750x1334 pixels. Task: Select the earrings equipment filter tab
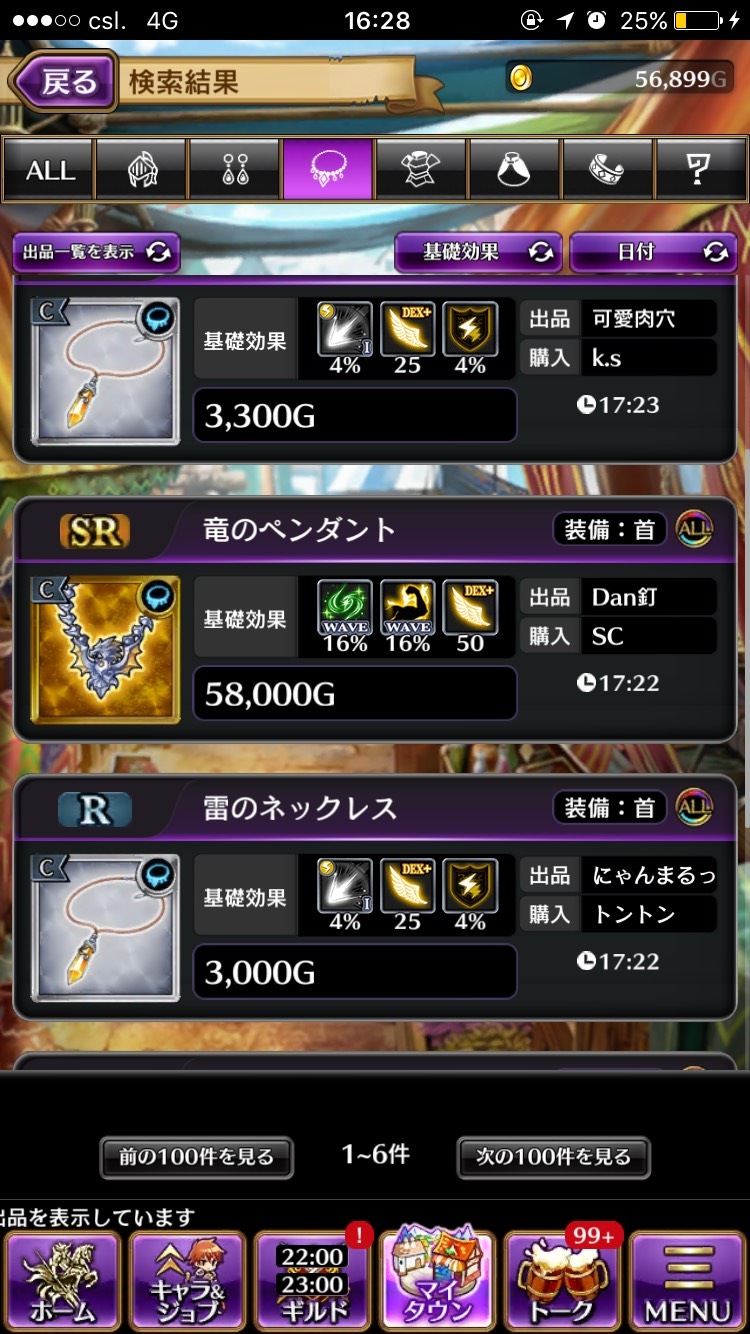235,170
